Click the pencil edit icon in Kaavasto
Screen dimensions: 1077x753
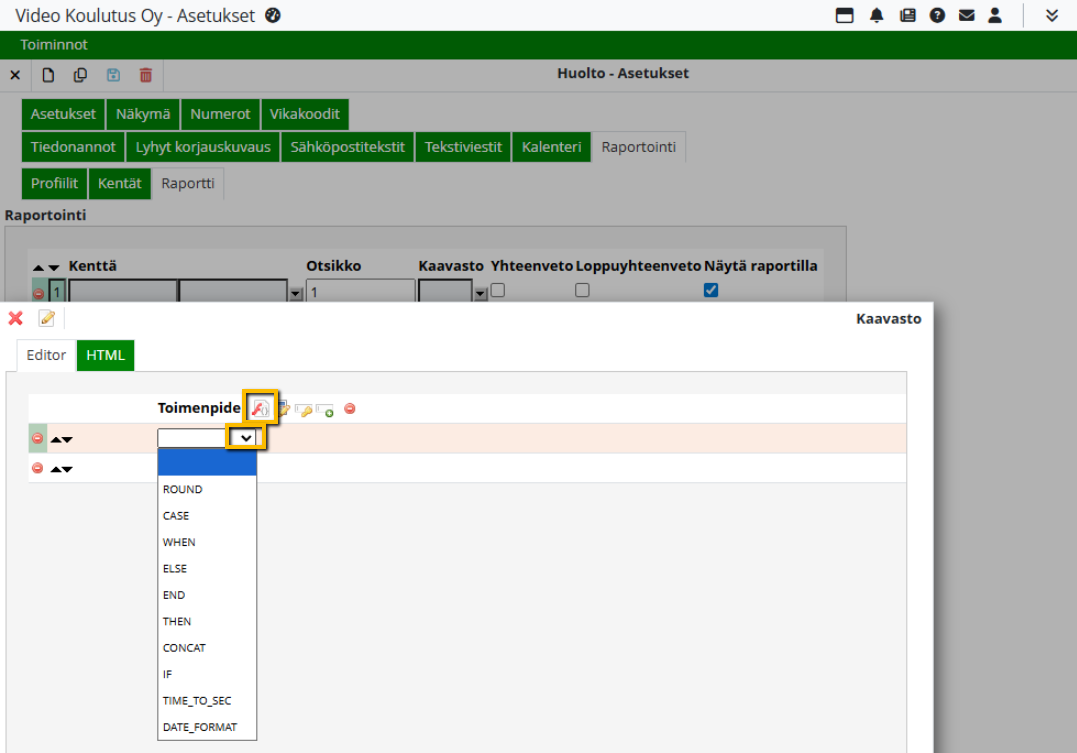tap(47, 318)
